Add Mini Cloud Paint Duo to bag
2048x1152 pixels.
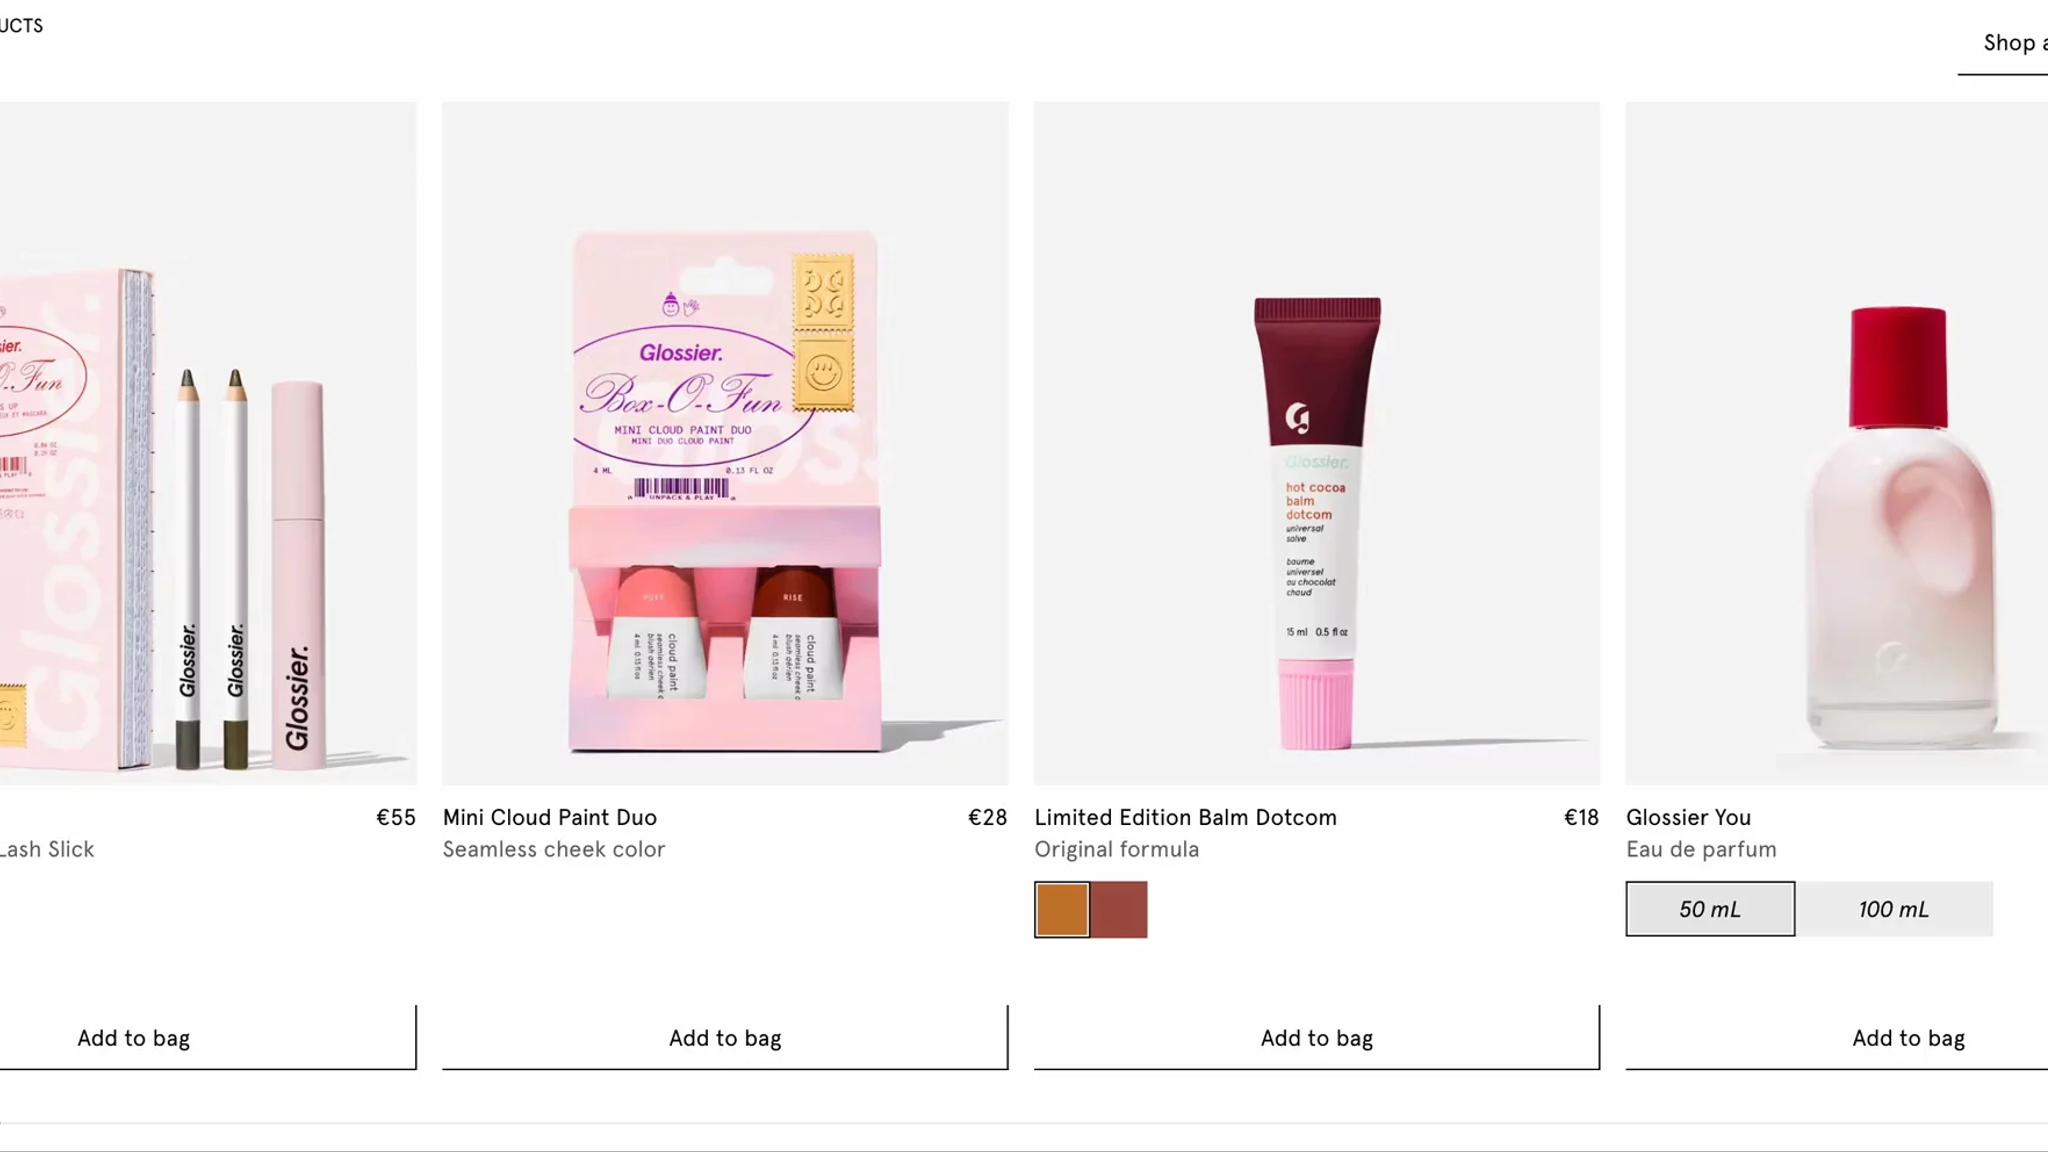pyautogui.click(x=725, y=1038)
